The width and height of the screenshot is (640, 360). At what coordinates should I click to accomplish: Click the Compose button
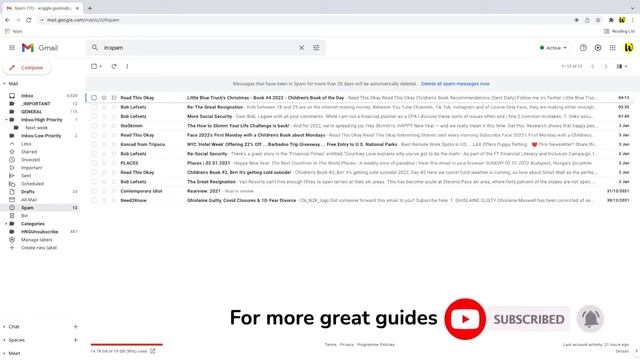click(27, 67)
